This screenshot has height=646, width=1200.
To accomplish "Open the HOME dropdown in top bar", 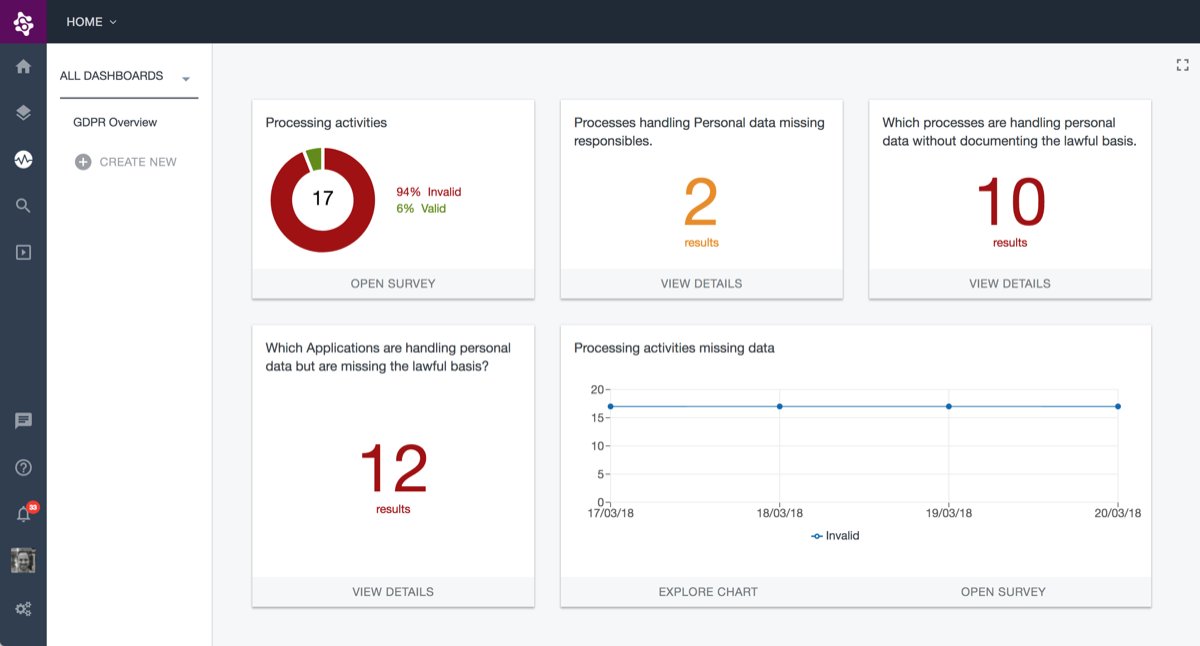I will [91, 22].
